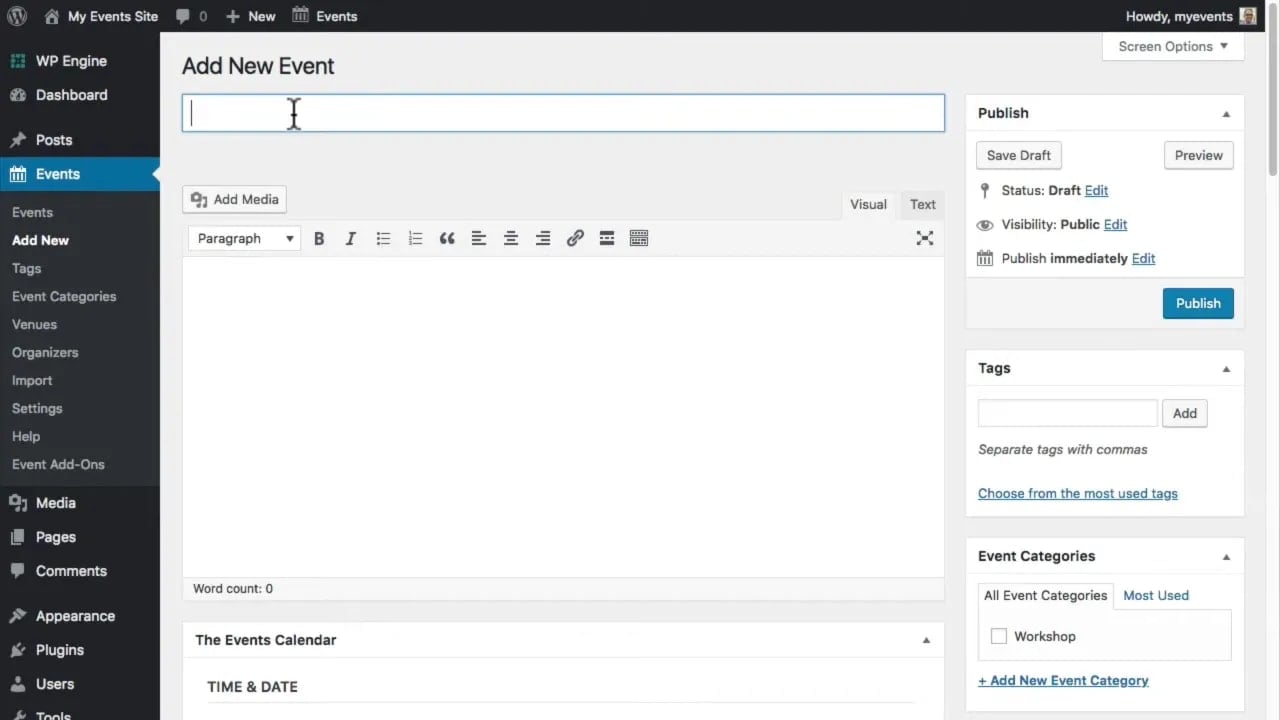Open the Organizers submenu item
Screen dimensions: 1280x720
[45, 352]
